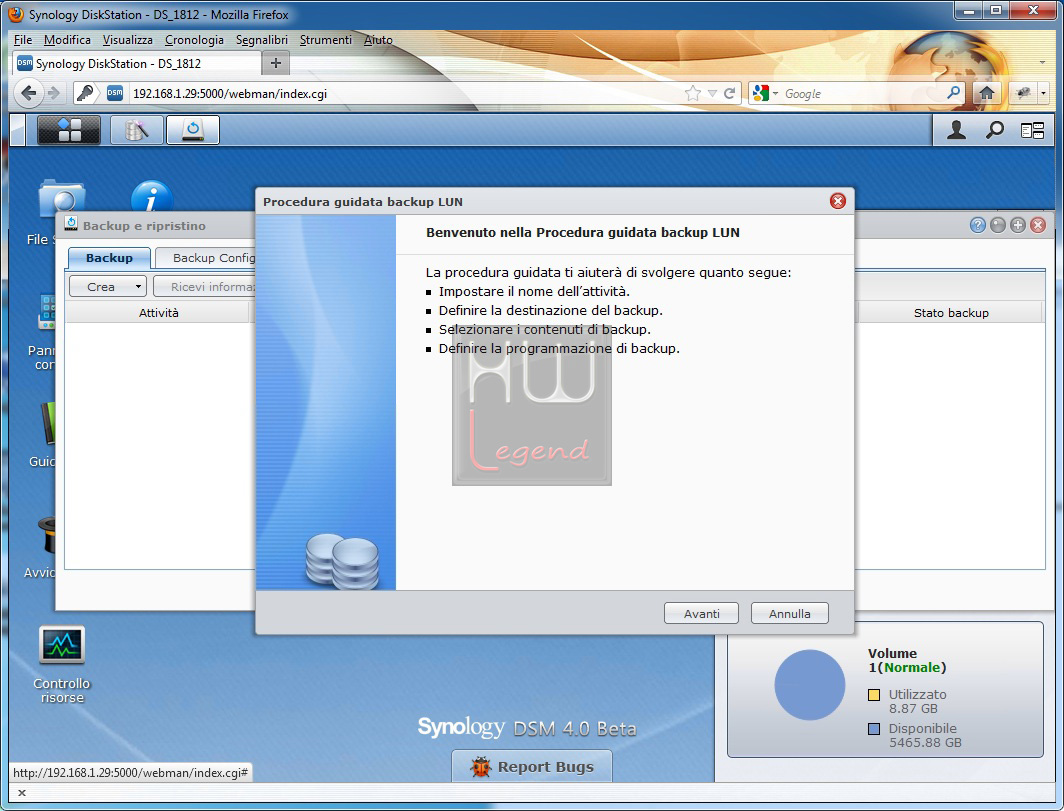
Task: Expand the Crea dropdown button
Action: (x=138, y=286)
